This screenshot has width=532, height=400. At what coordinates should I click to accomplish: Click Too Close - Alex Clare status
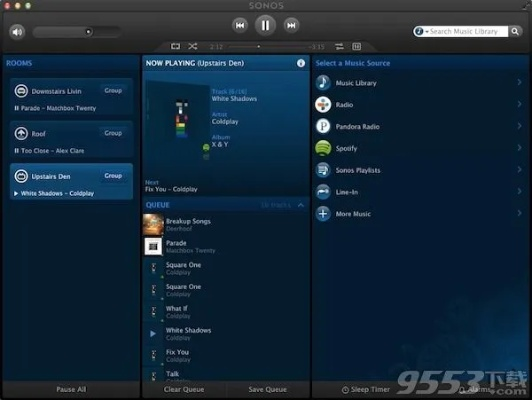tap(50, 151)
